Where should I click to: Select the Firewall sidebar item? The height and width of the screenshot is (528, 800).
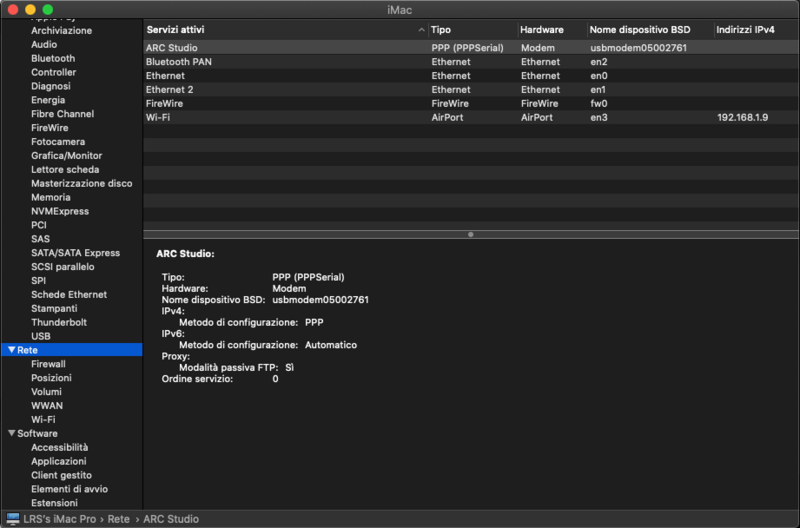tap(48, 364)
